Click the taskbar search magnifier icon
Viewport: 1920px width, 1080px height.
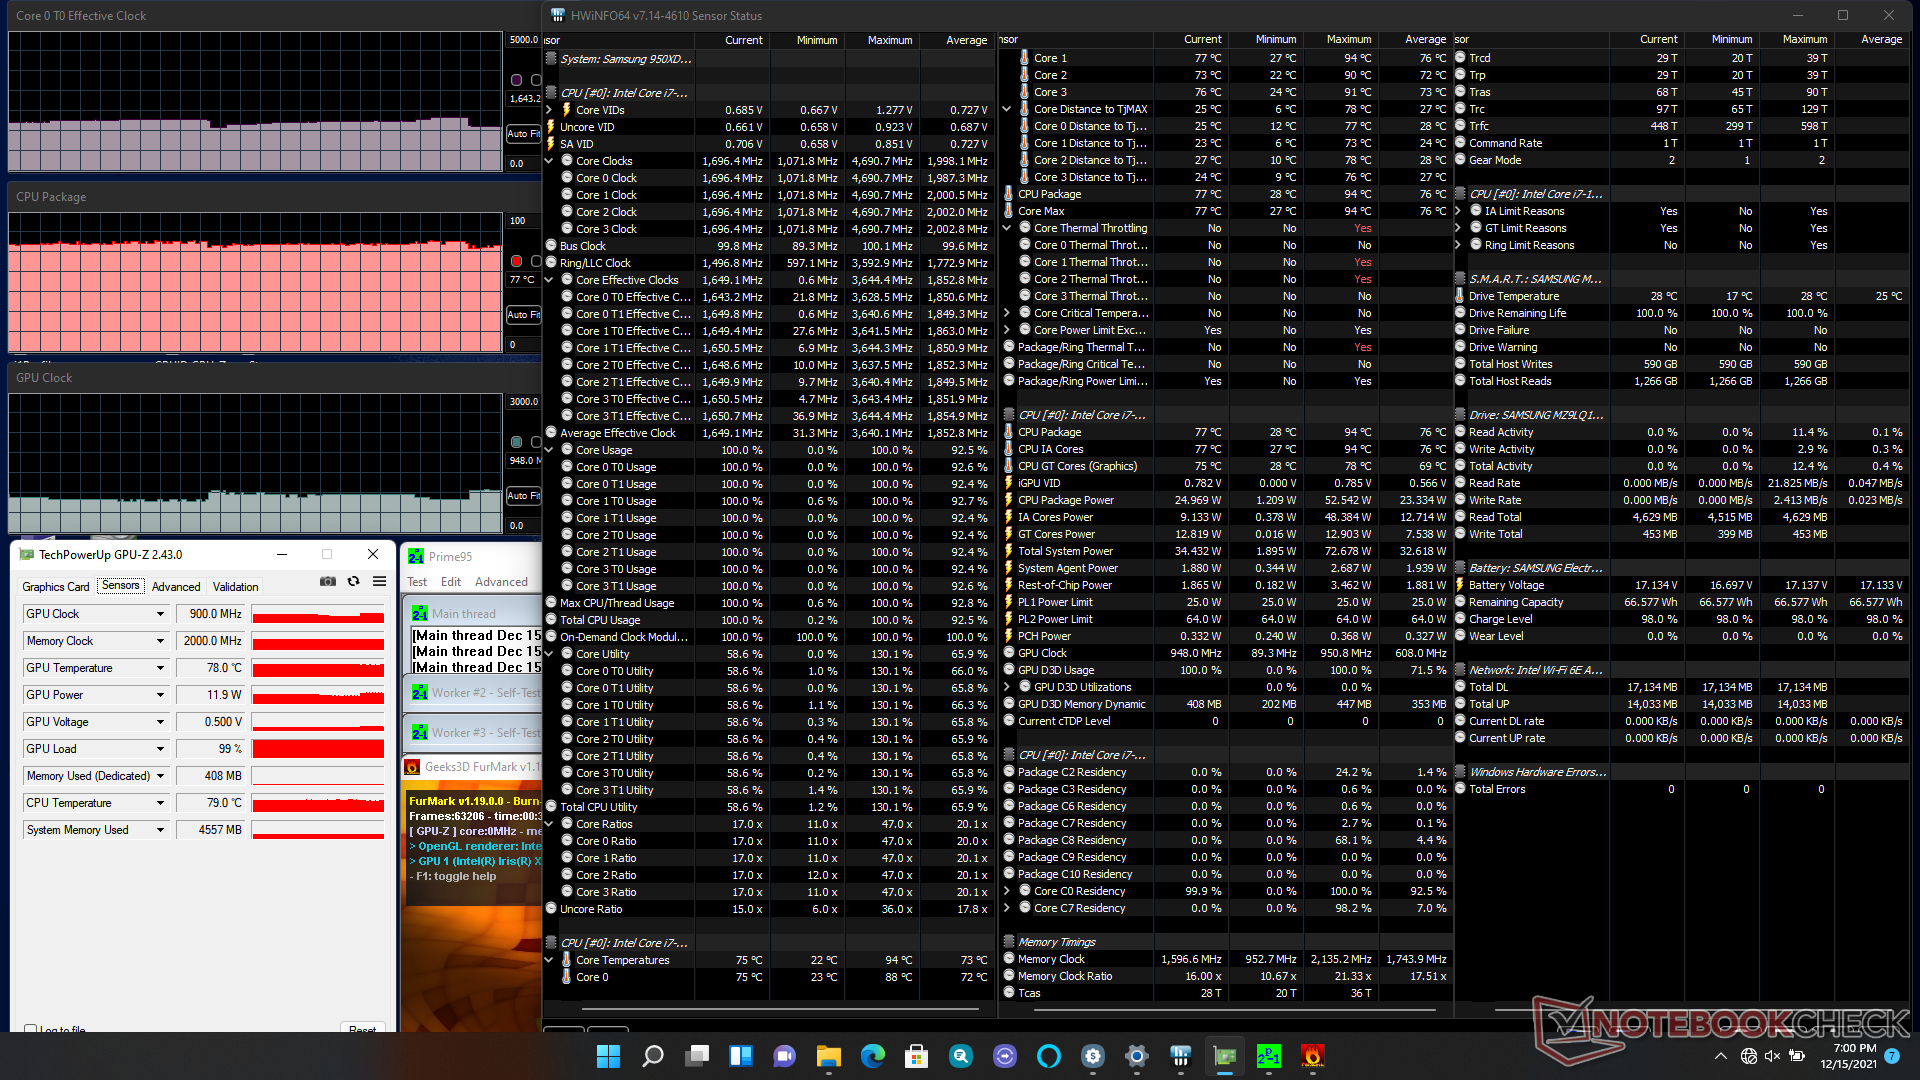(652, 1056)
